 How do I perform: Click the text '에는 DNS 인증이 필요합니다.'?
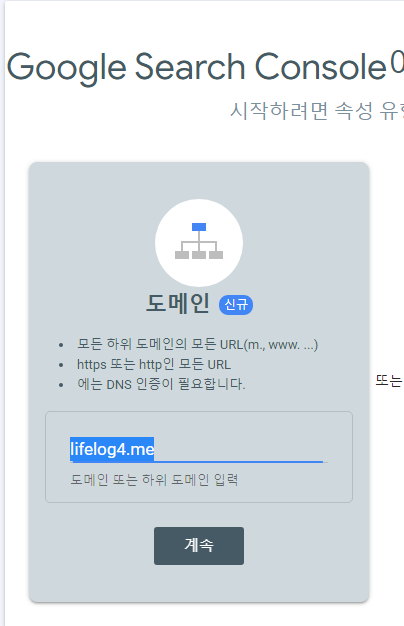pos(161,384)
